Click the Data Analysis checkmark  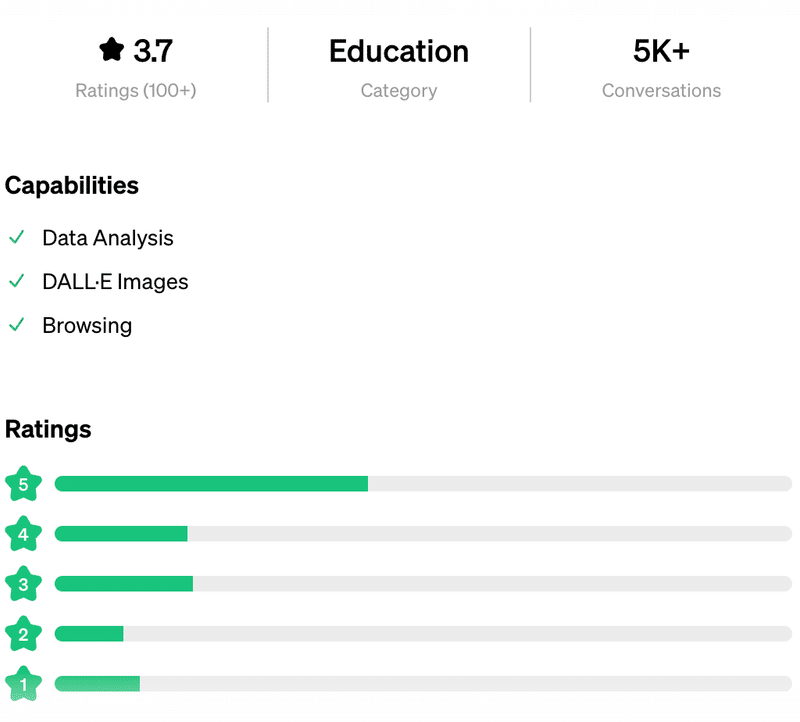click(16, 238)
